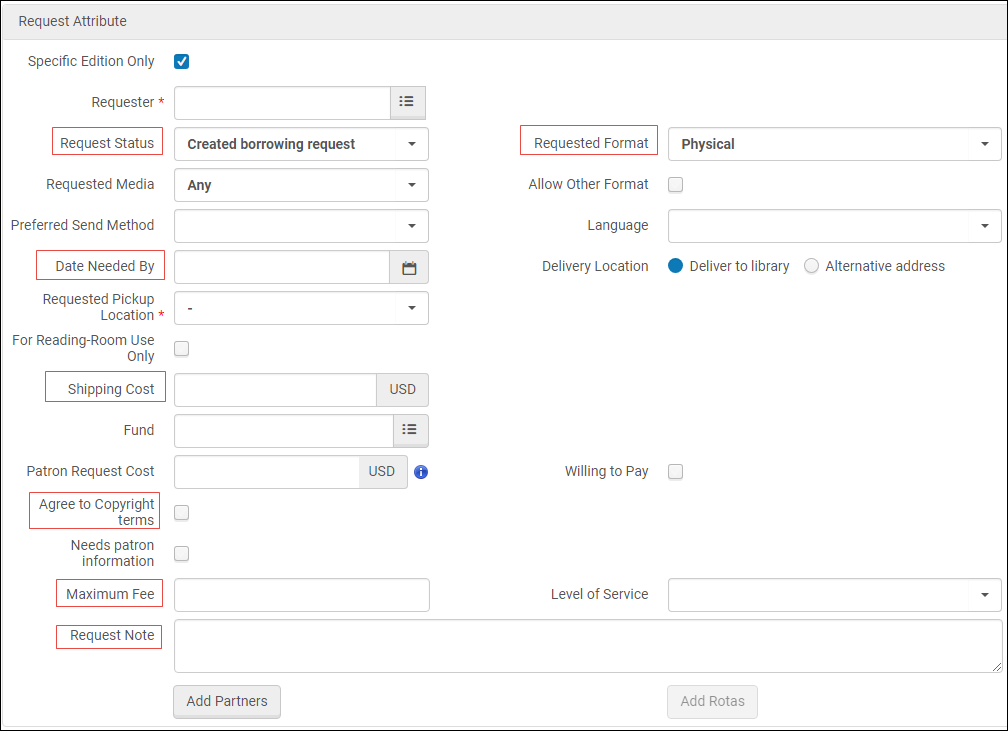Click into the Request Note text area
1008x731 pixels.
[x=588, y=646]
